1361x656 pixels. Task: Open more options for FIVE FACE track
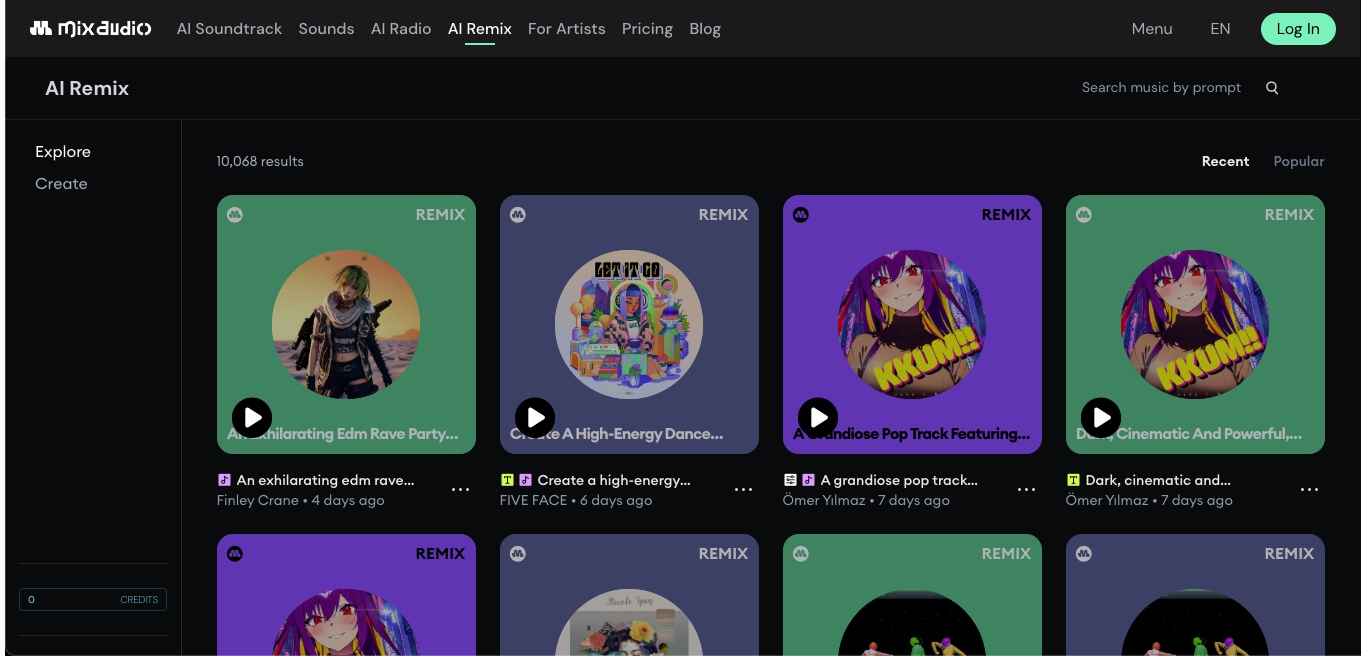pyautogui.click(x=743, y=490)
